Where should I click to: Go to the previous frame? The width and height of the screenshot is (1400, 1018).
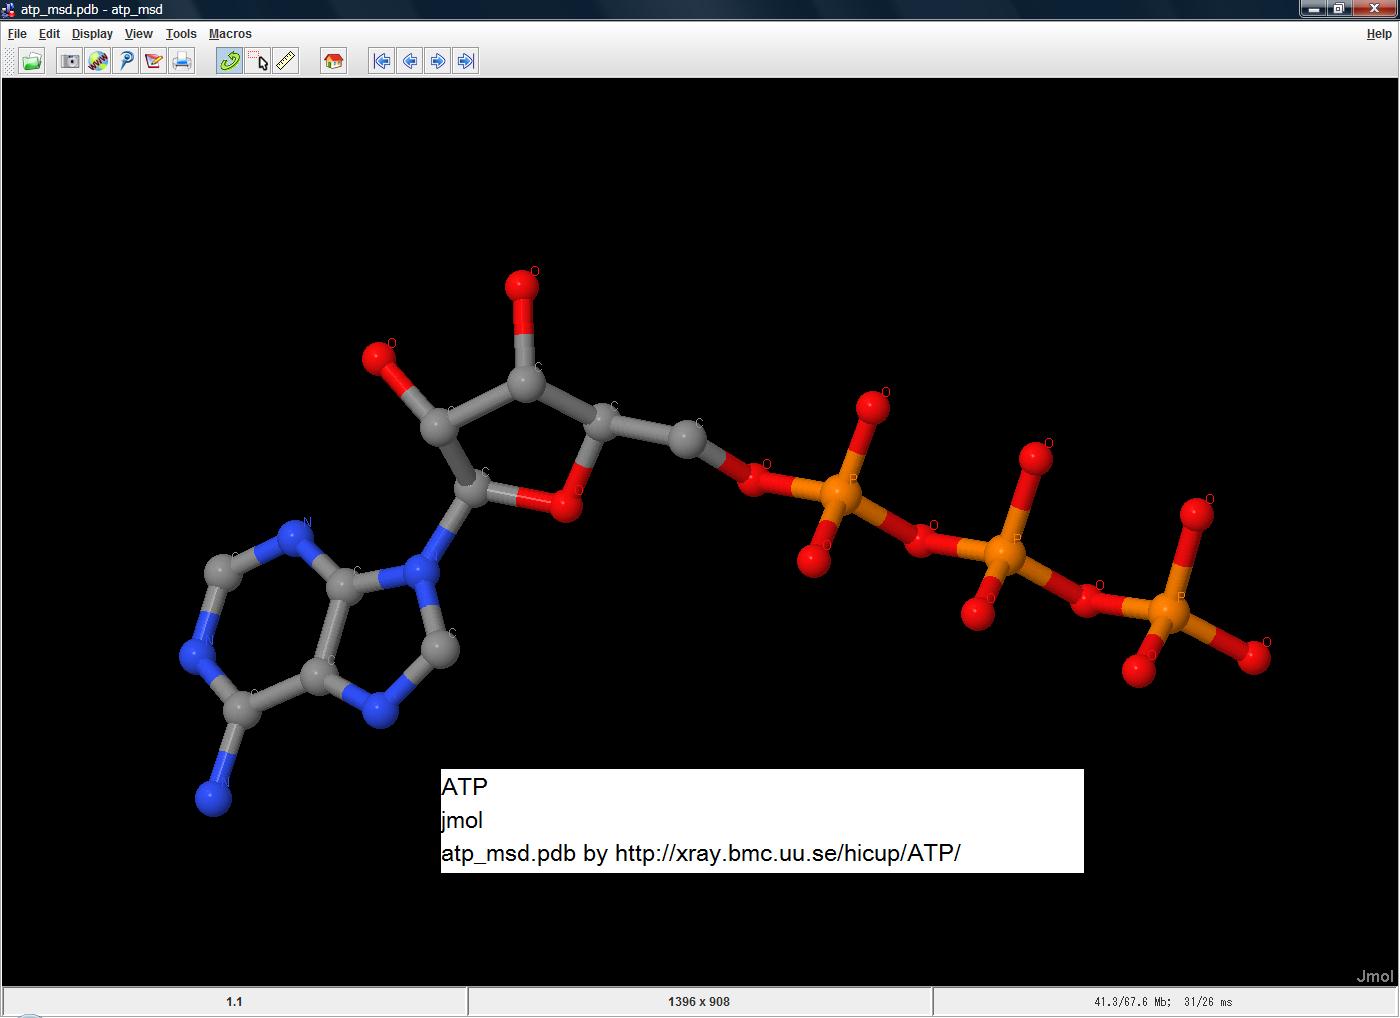409,61
